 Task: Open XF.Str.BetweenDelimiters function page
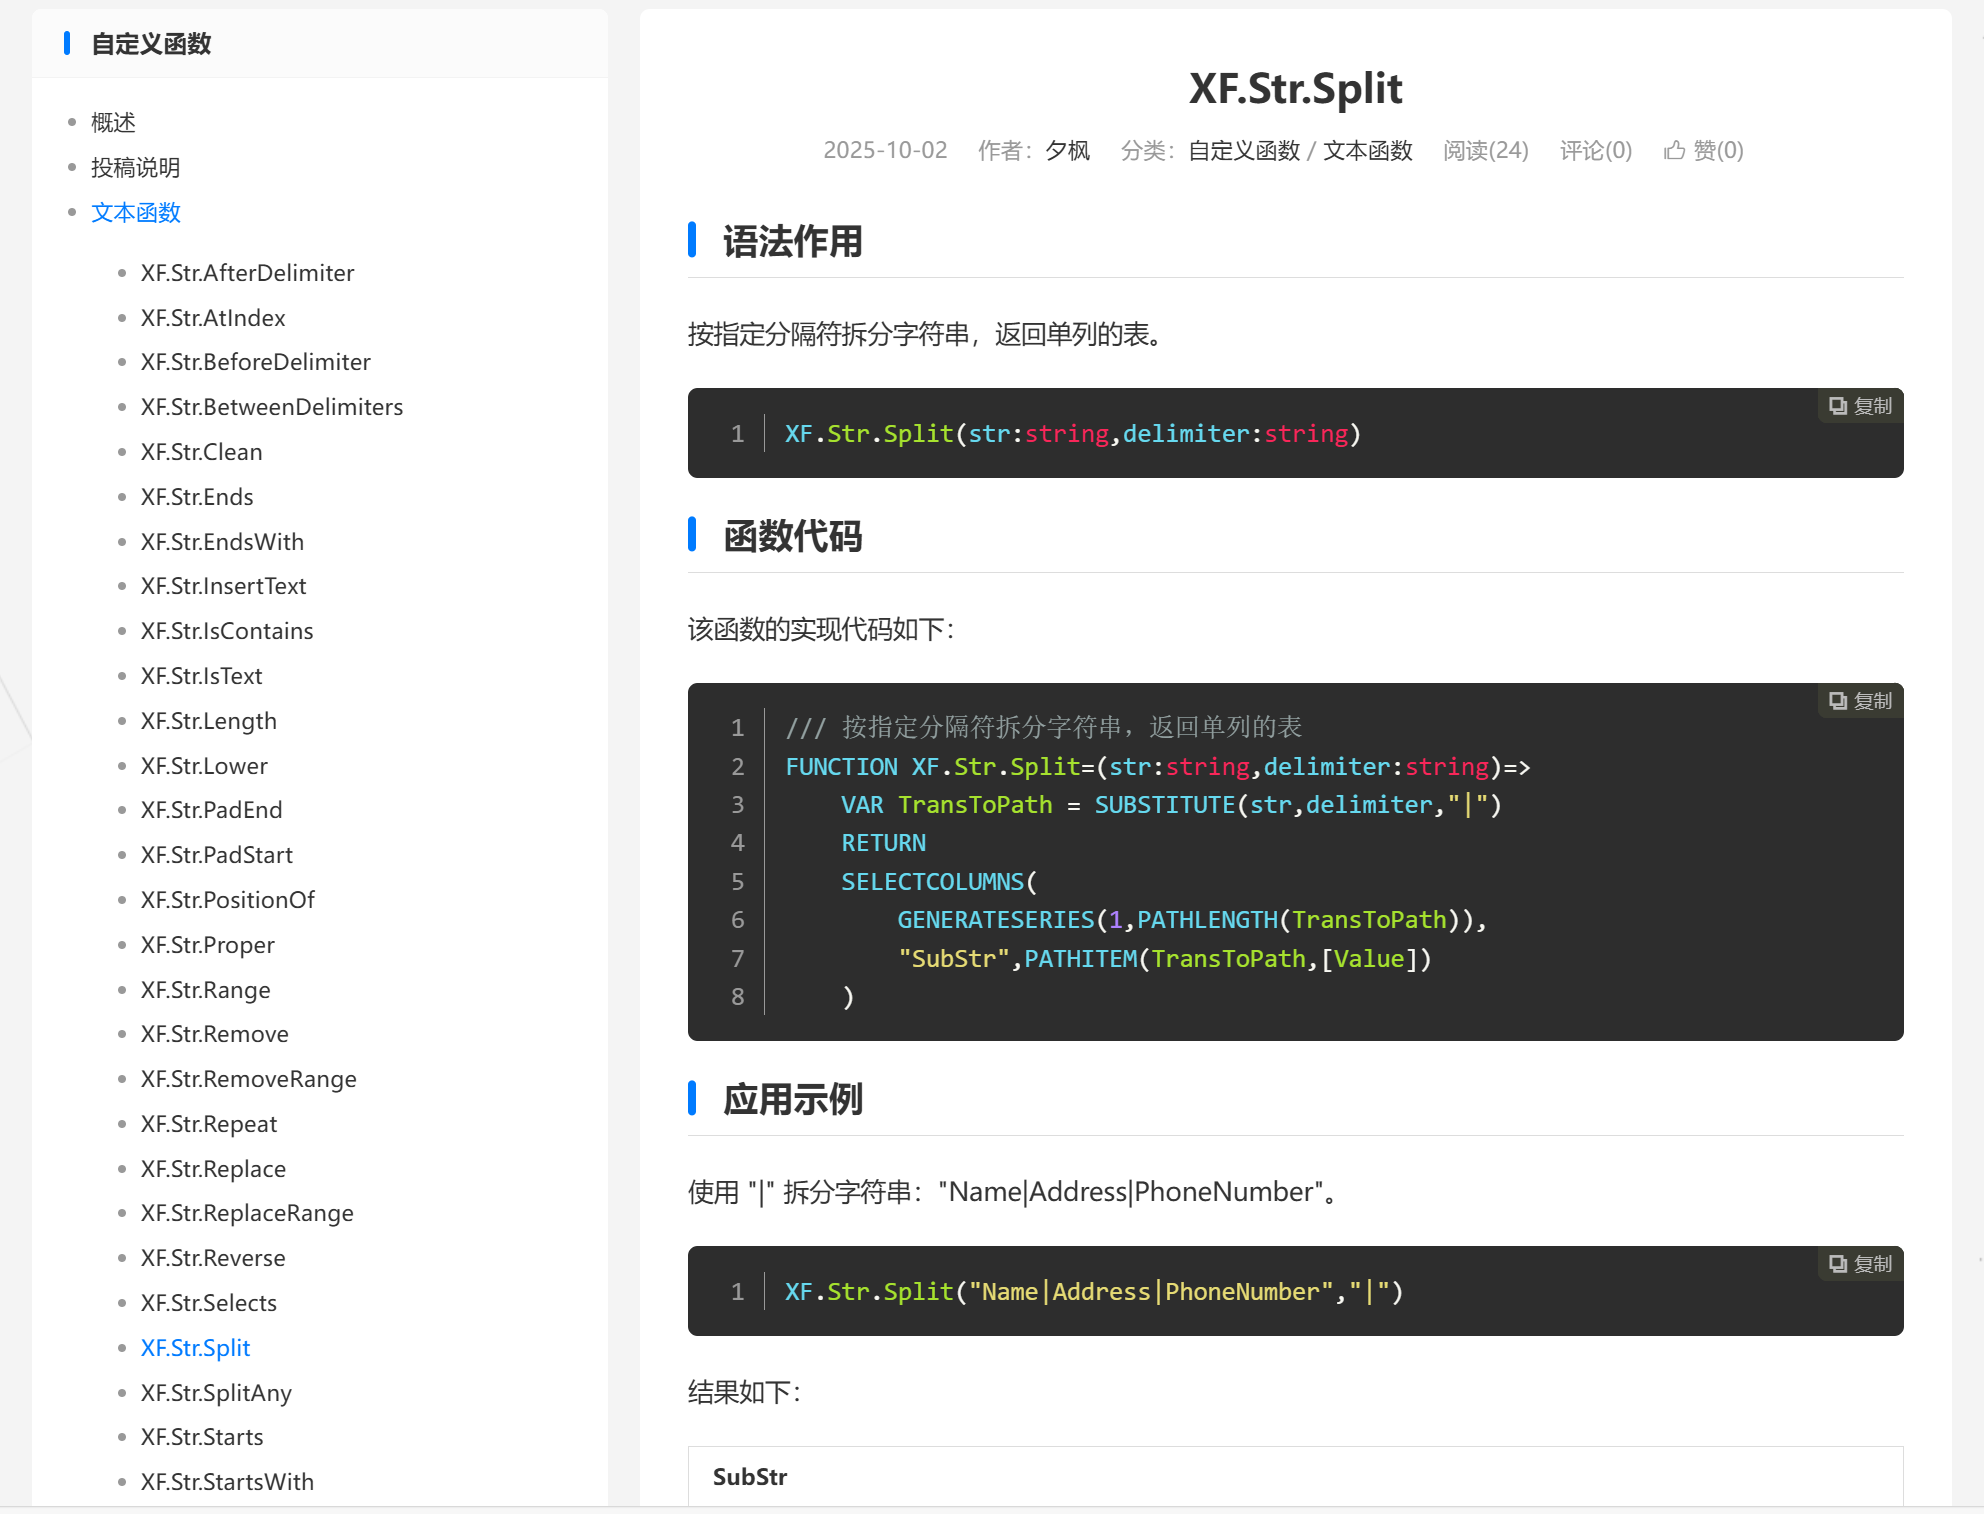tap(272, 407)
